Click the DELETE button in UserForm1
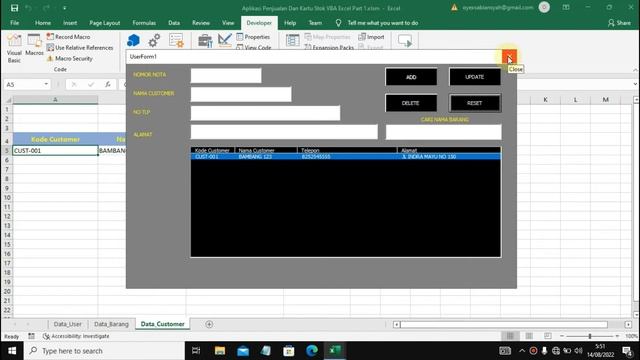This screenshot has width=640, height=360. (411, 103)
